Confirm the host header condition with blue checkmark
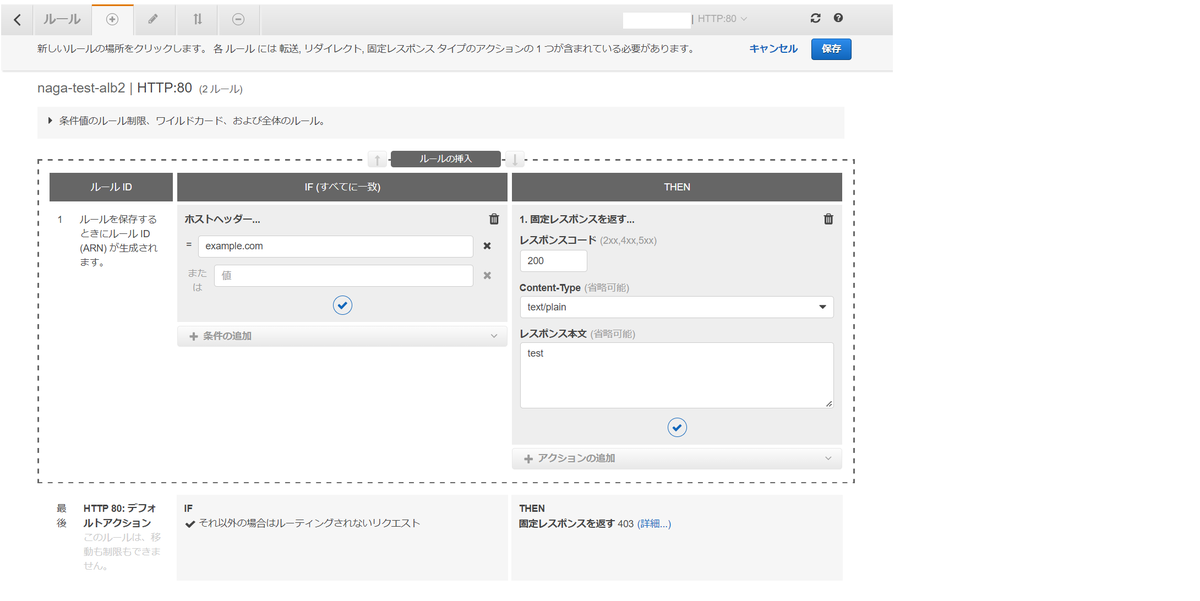The width and height of the screenshot is (1200, 601). tap(342, 304)
